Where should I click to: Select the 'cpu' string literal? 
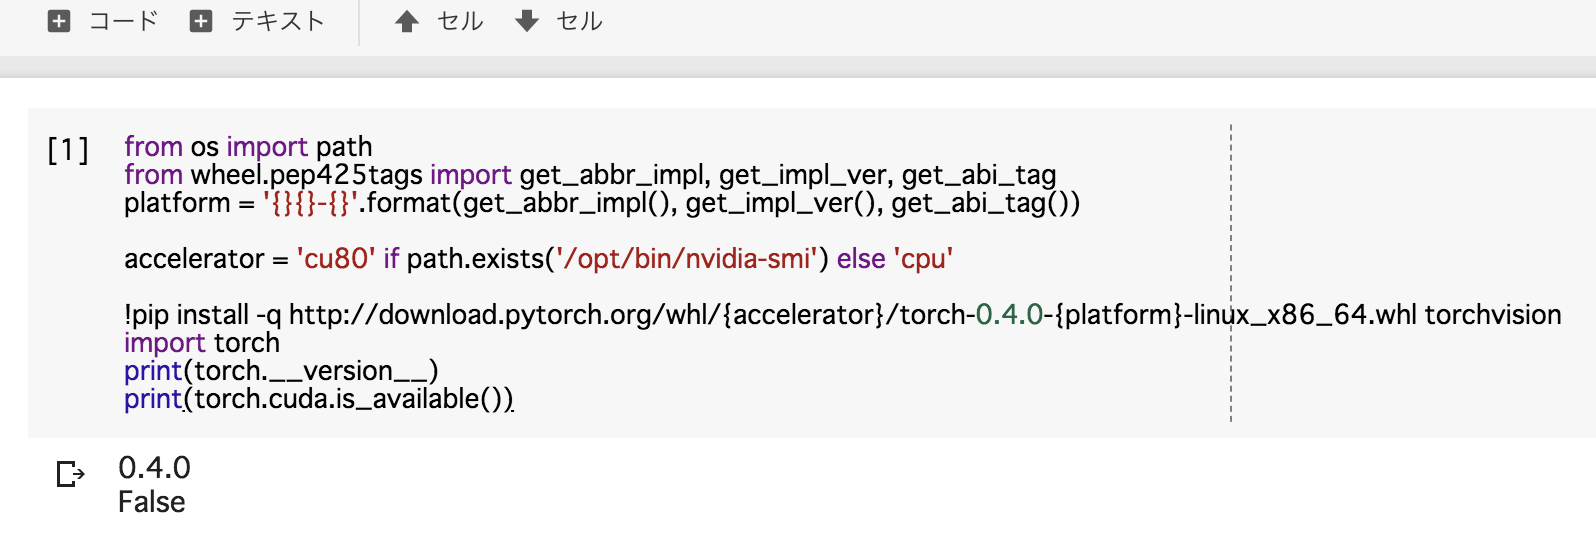pos(923,259)
